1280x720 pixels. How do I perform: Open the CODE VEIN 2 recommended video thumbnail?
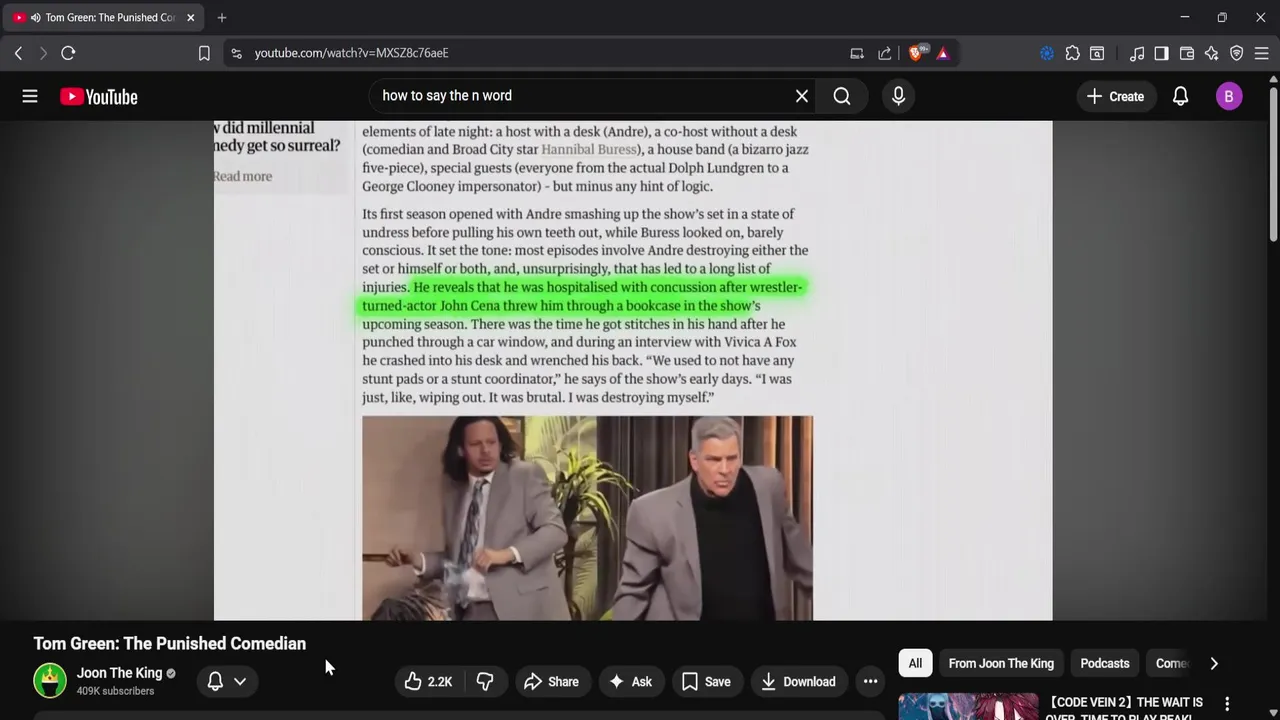pyautogui.click(x=968, y=706)
